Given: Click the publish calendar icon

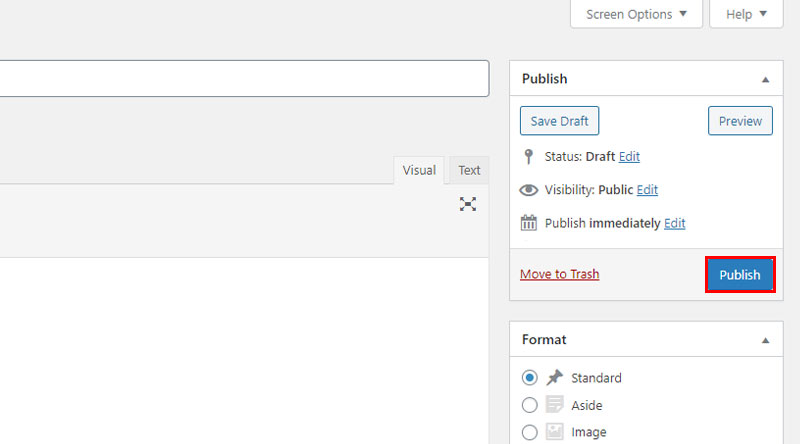Looking at the screenshot, I should pyautogui.click(x=529, y=223).
